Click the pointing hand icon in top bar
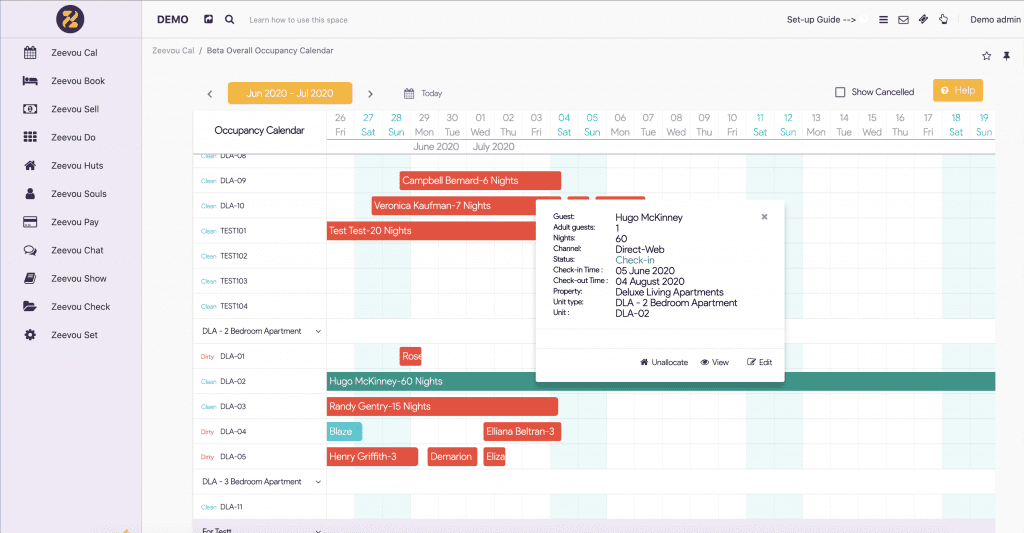The image size is (1024, 533). (944, 20)
